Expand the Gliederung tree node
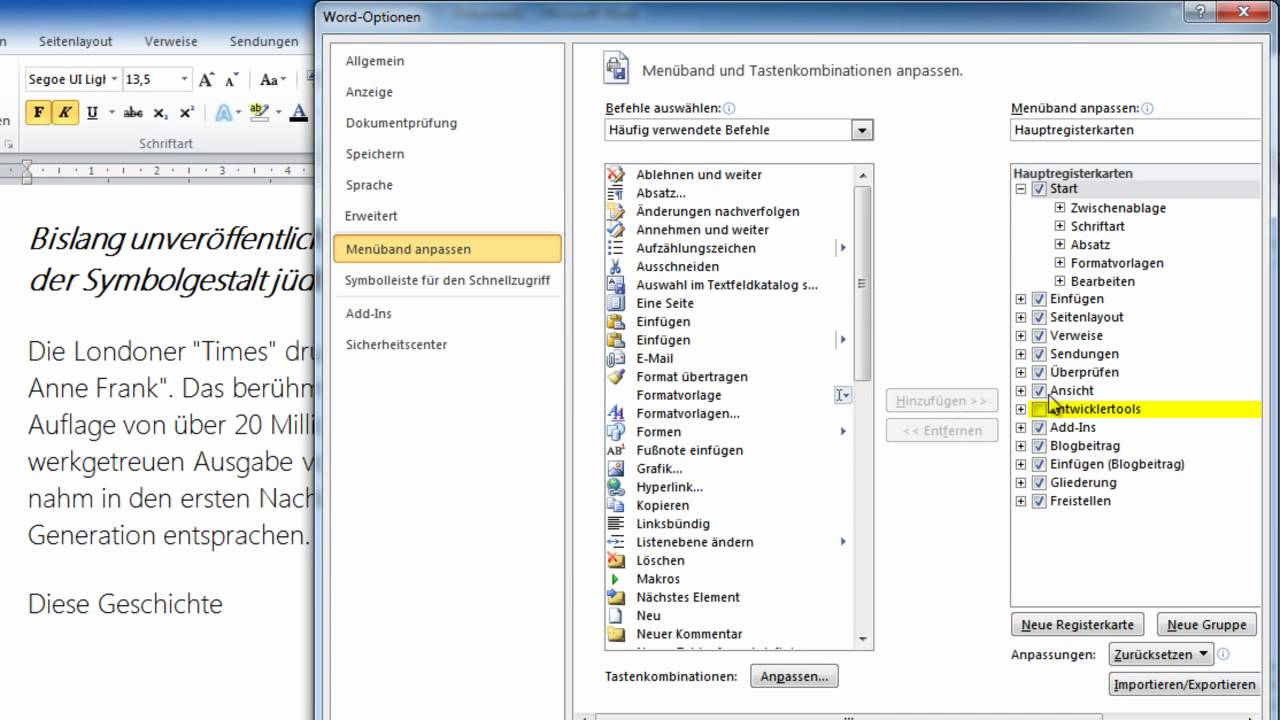Image resolution: width=1280 pixels, height=720 pixels. coord(1021,483)
